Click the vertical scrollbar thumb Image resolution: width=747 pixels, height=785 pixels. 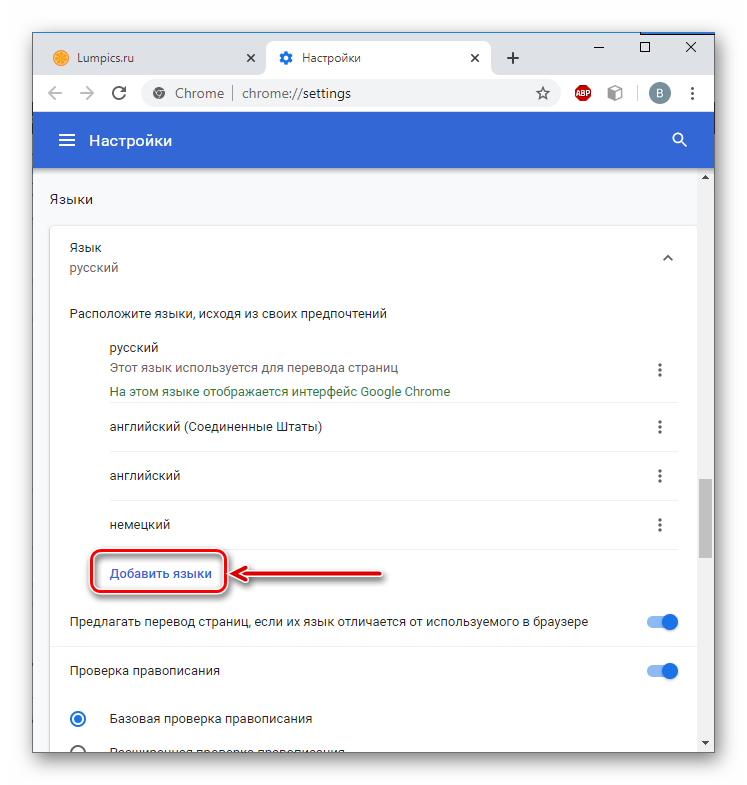(705, 518)
